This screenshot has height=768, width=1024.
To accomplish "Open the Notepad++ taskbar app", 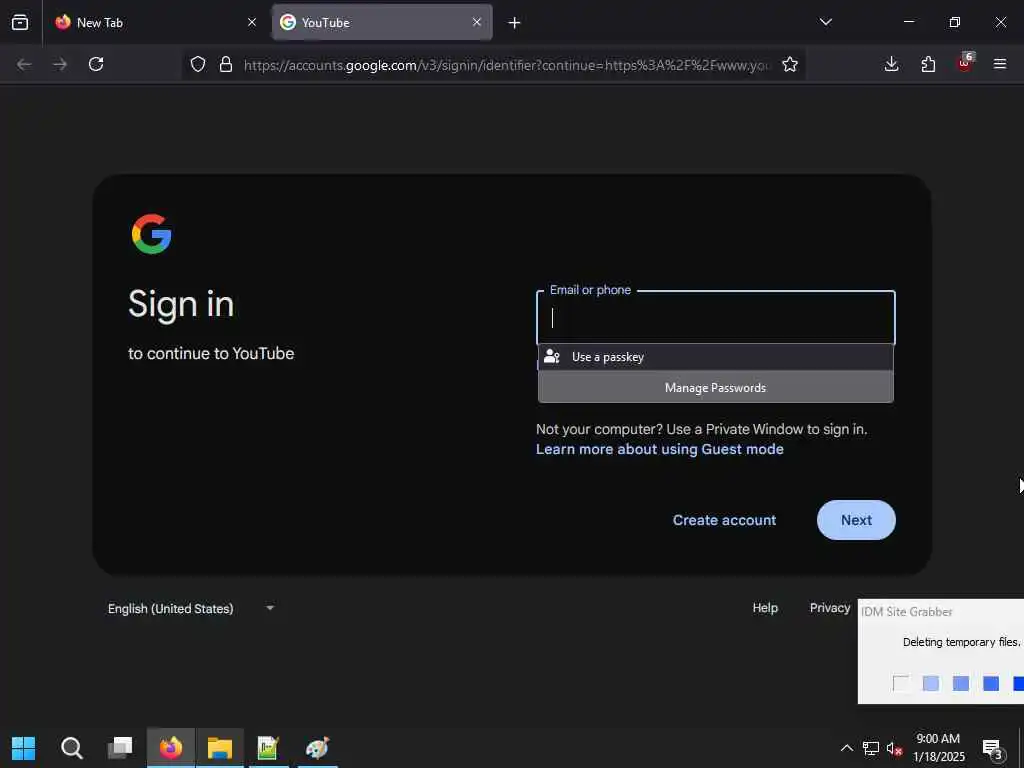I will (268, 748).
